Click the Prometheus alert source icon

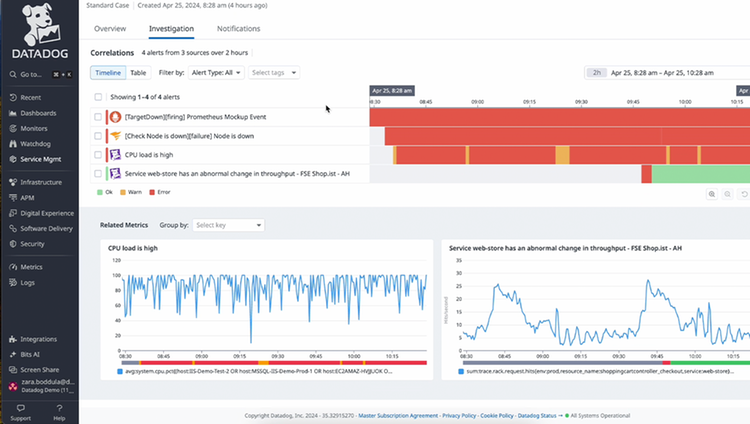[115, 117]
